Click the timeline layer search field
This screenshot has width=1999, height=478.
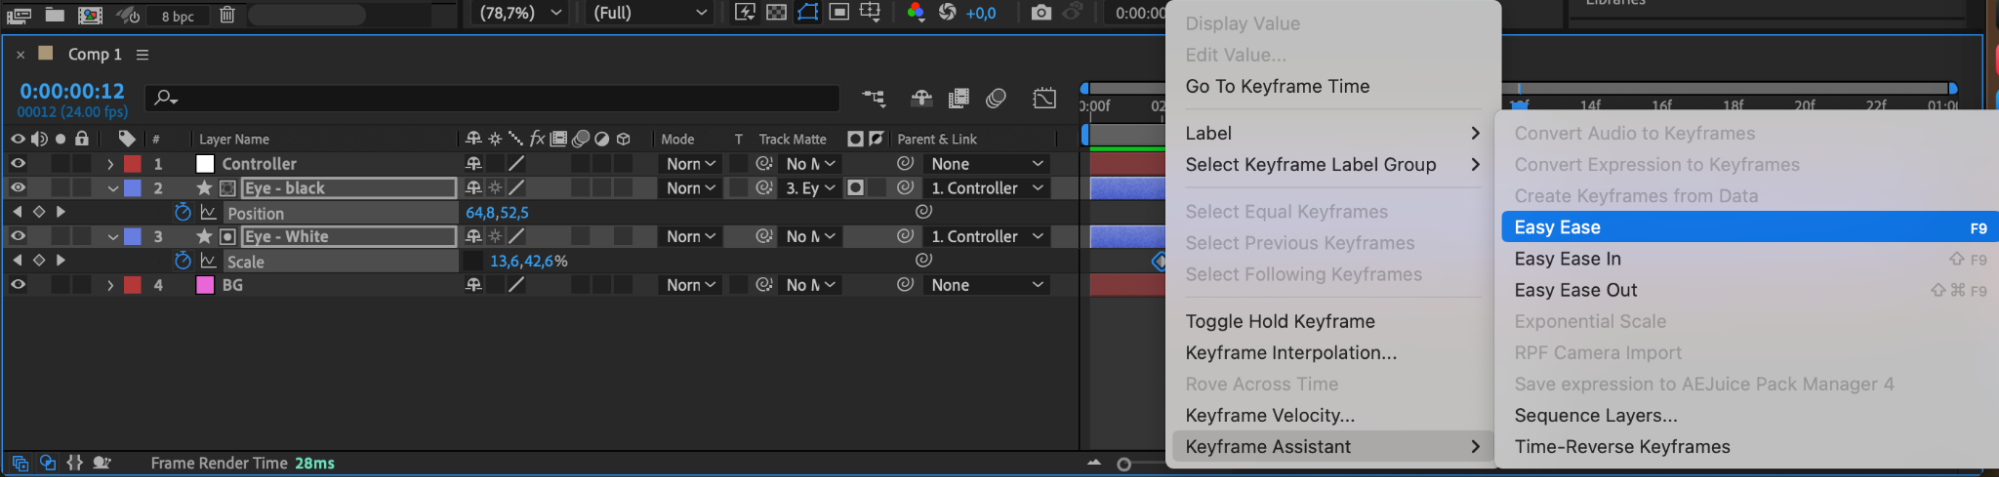pyautogui.click(x=500, y=98)
